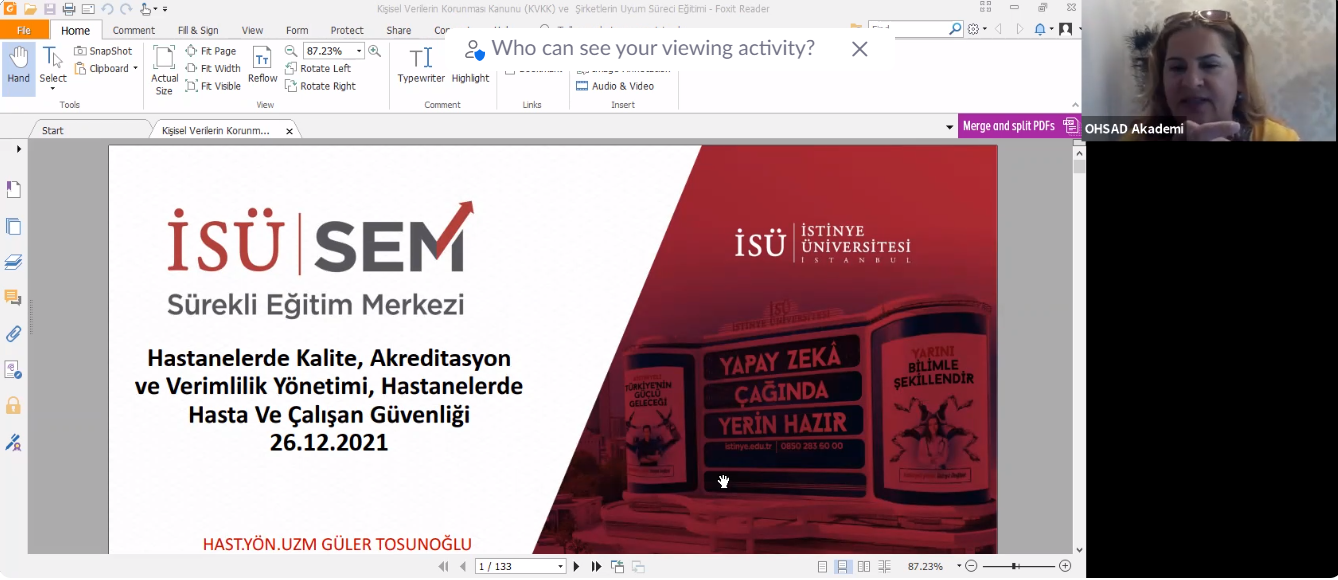Switch to the Protect ribbon tab

point(347,30)
